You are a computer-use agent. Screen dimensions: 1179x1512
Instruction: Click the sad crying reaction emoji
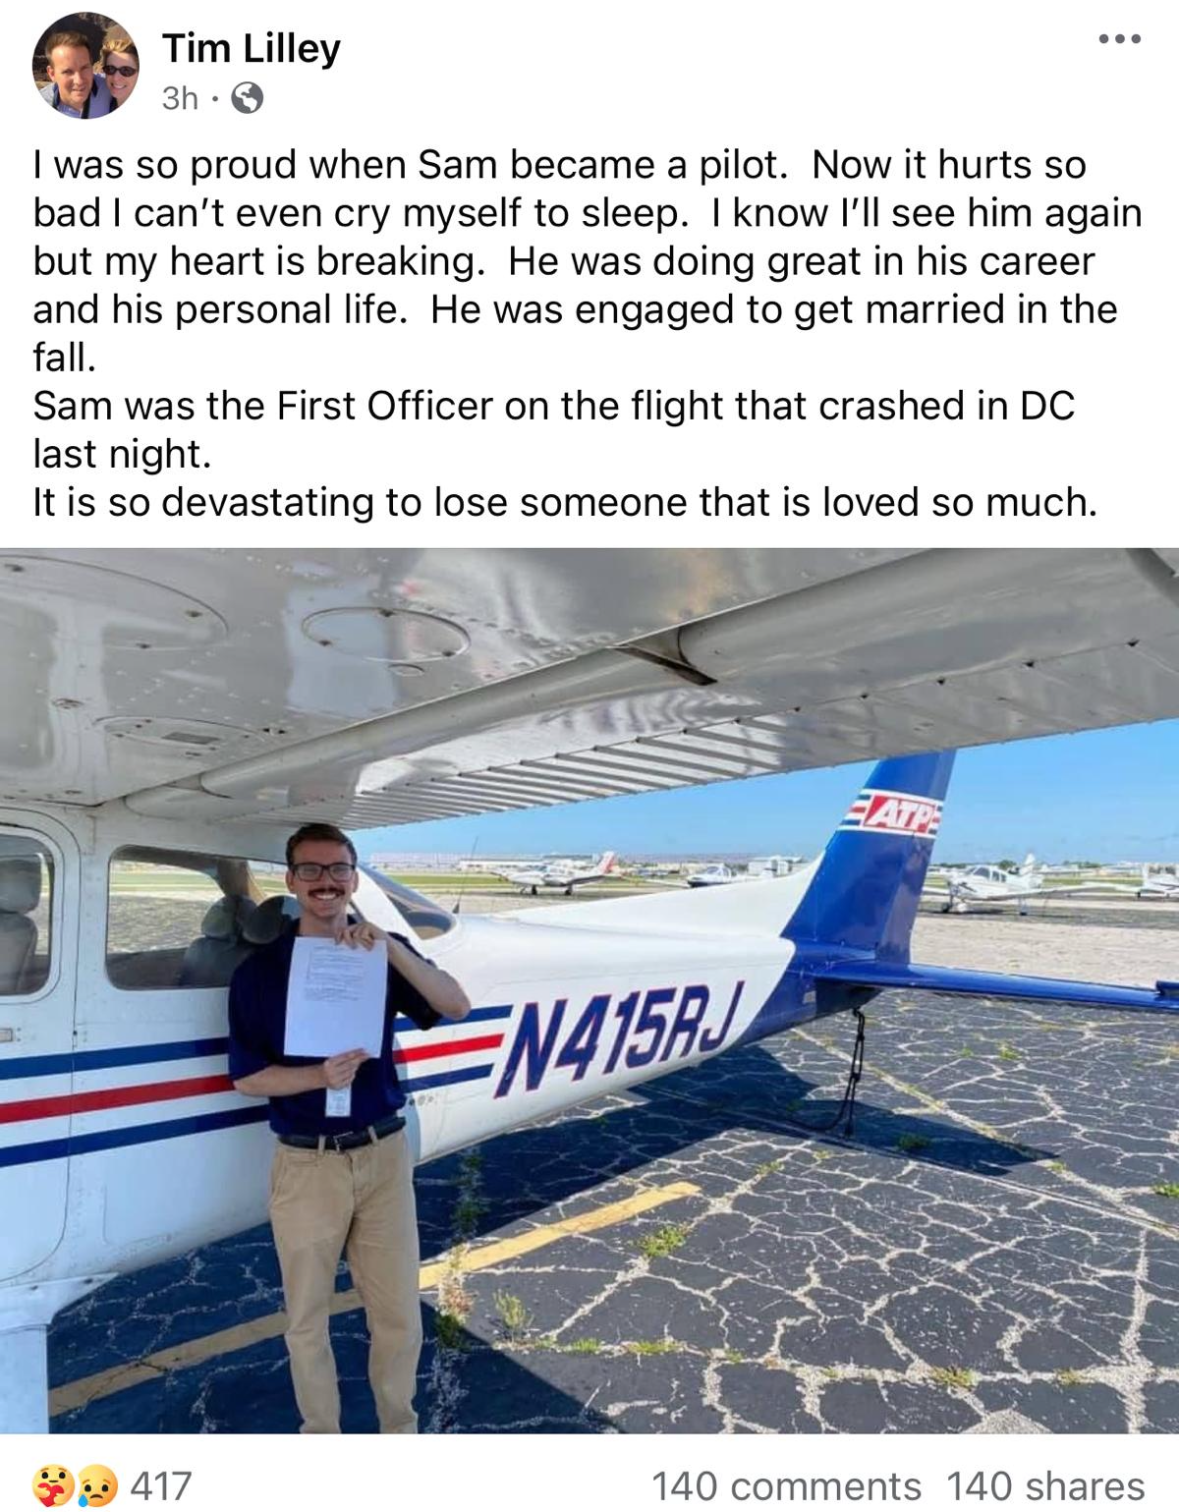(x=97, y=1485)
